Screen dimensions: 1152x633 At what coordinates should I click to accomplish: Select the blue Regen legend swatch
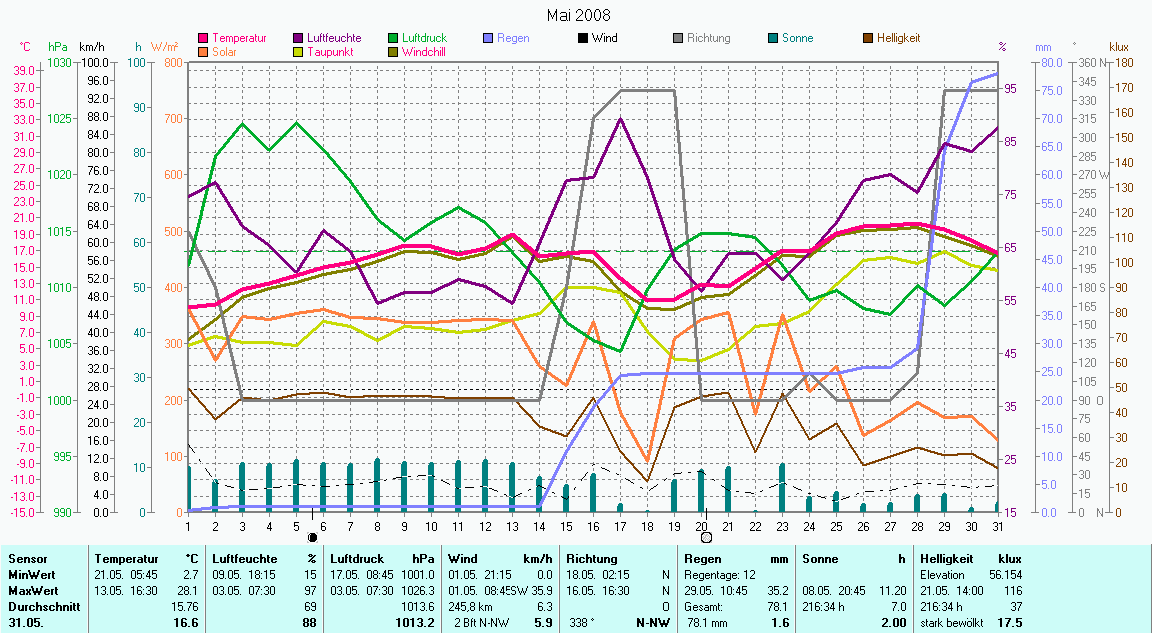(489, 38)
